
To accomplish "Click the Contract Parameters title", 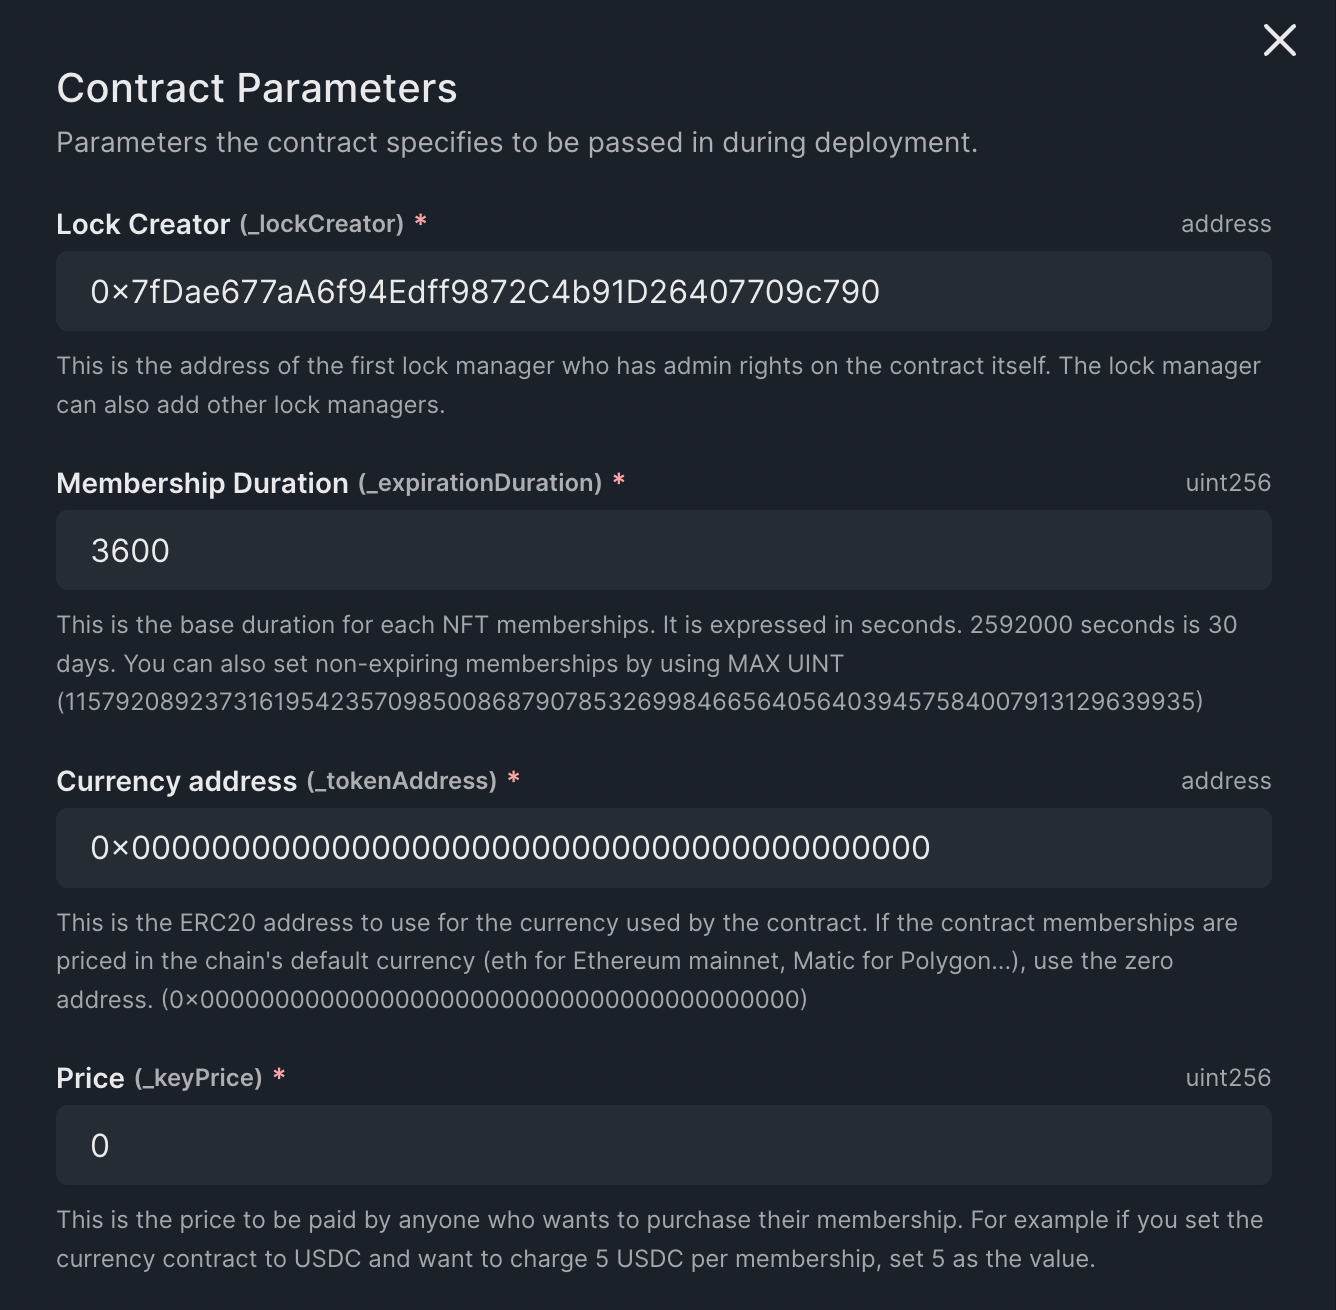I will [x=257, y=88].
